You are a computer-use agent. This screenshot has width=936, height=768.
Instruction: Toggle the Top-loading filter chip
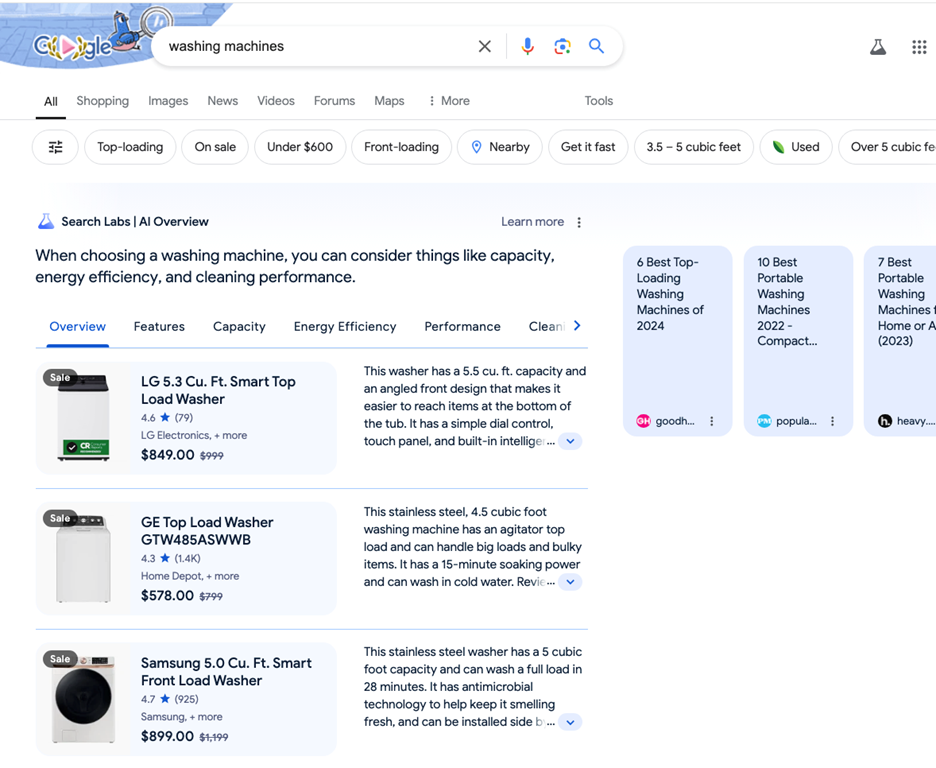point(130,147)
